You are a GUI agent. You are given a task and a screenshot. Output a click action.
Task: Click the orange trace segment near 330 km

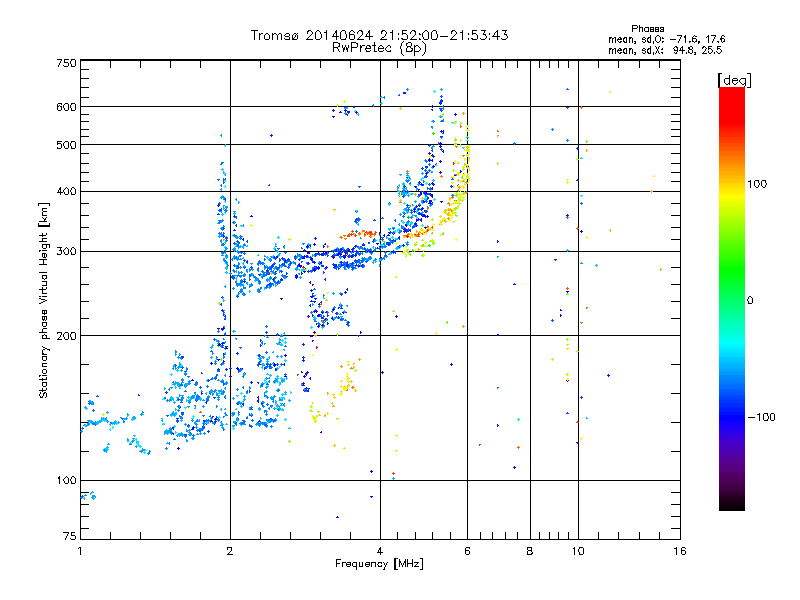[x=358, y=235]
